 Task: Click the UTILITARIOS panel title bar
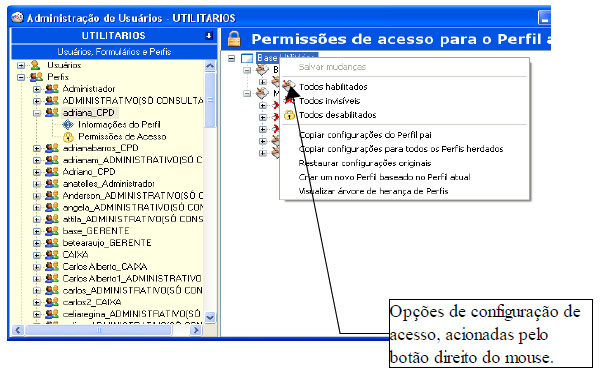[114, 36]
